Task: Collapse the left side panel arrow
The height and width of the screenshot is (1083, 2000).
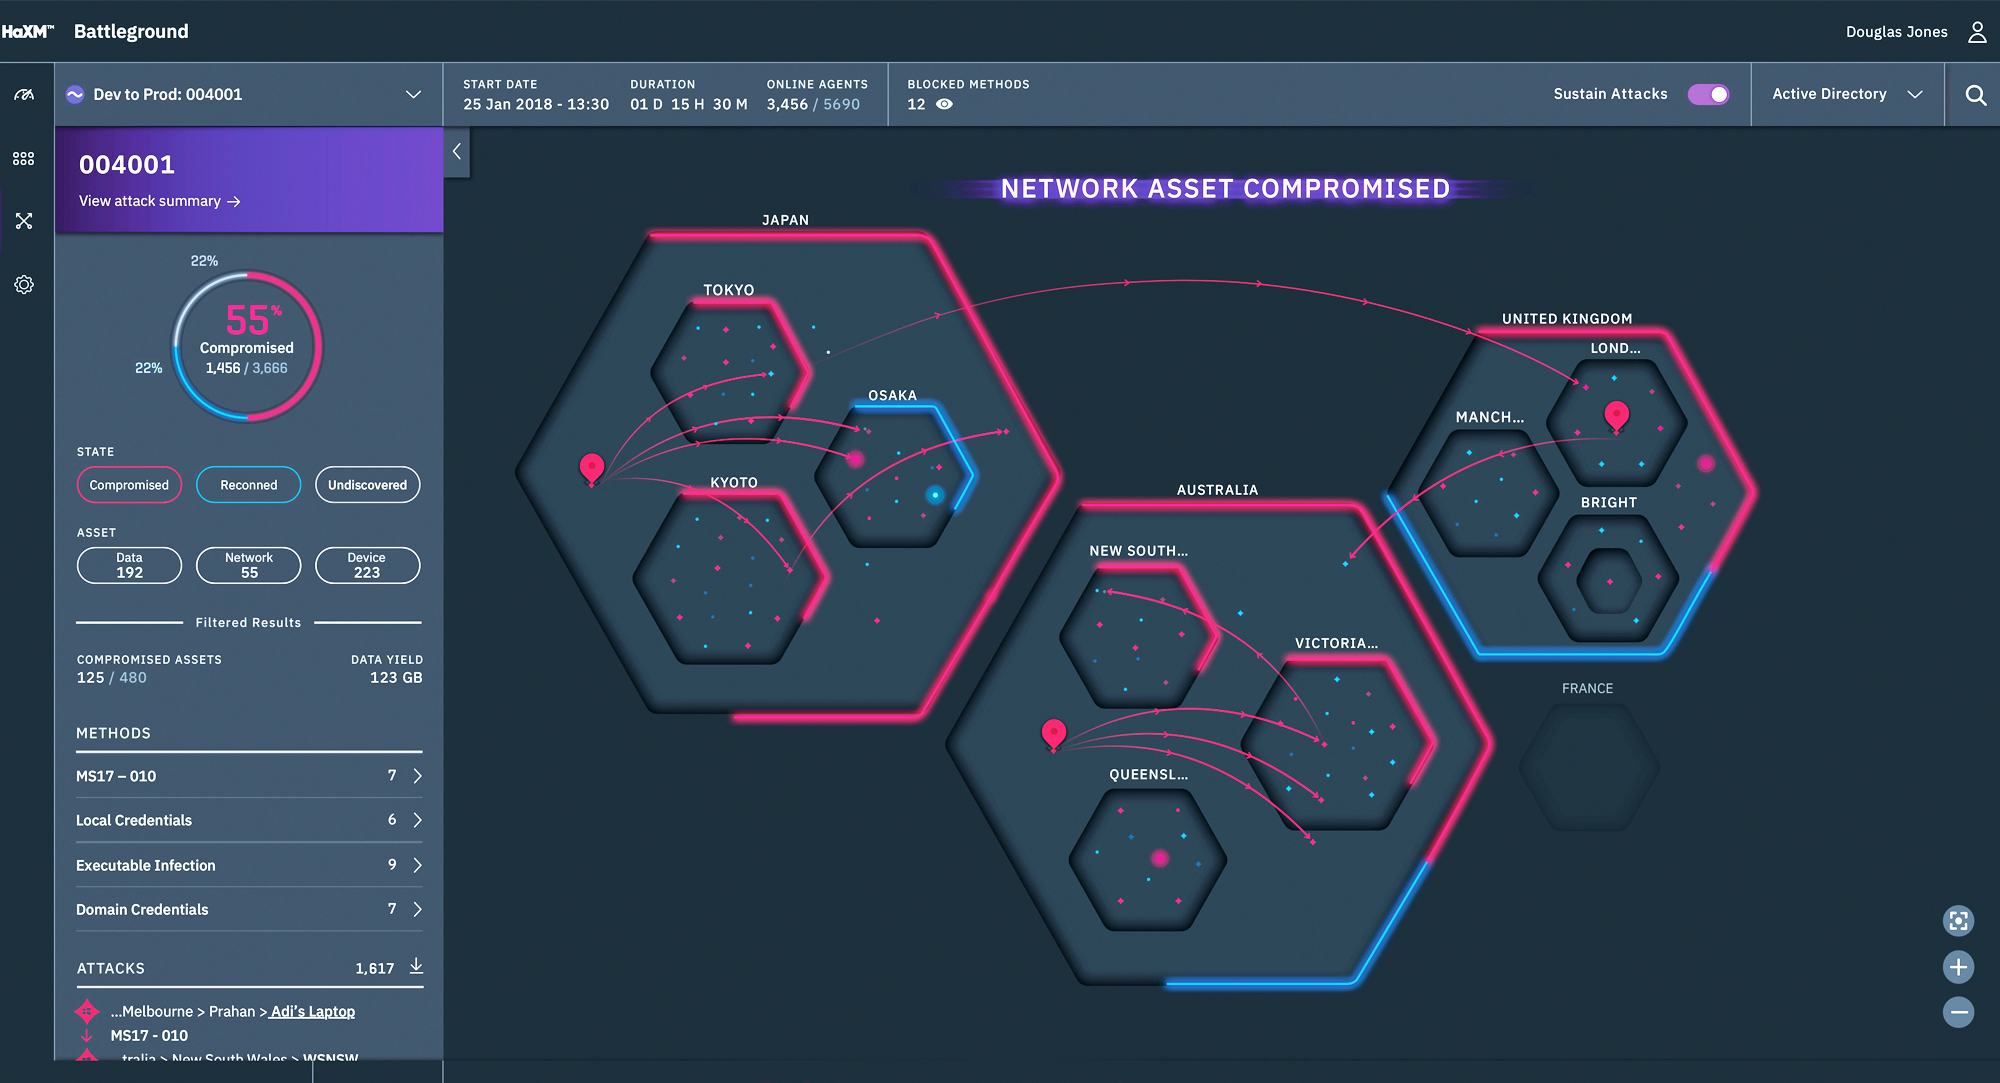Action: pos(457,152)
